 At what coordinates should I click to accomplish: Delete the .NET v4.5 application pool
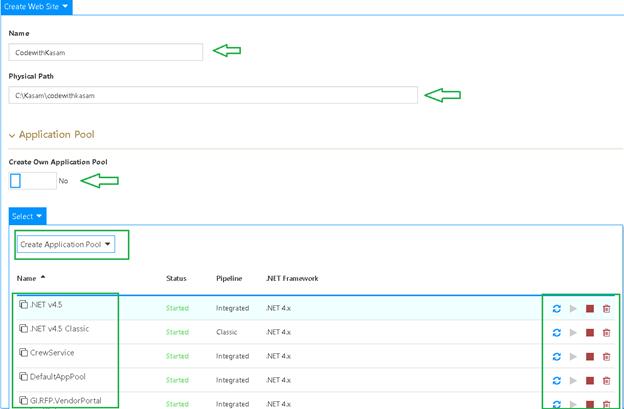click(x=606, y=309)
